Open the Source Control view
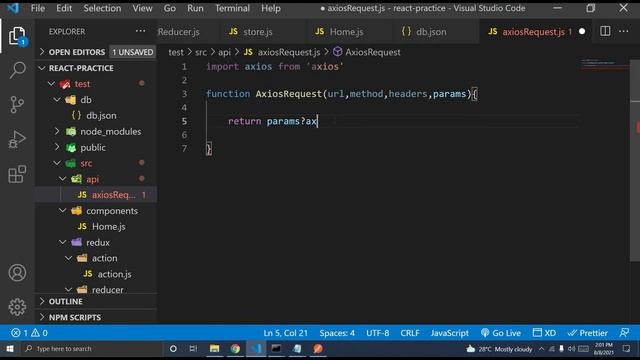The width and height of the screenshot is (640, 360). [x=17, y=104]
